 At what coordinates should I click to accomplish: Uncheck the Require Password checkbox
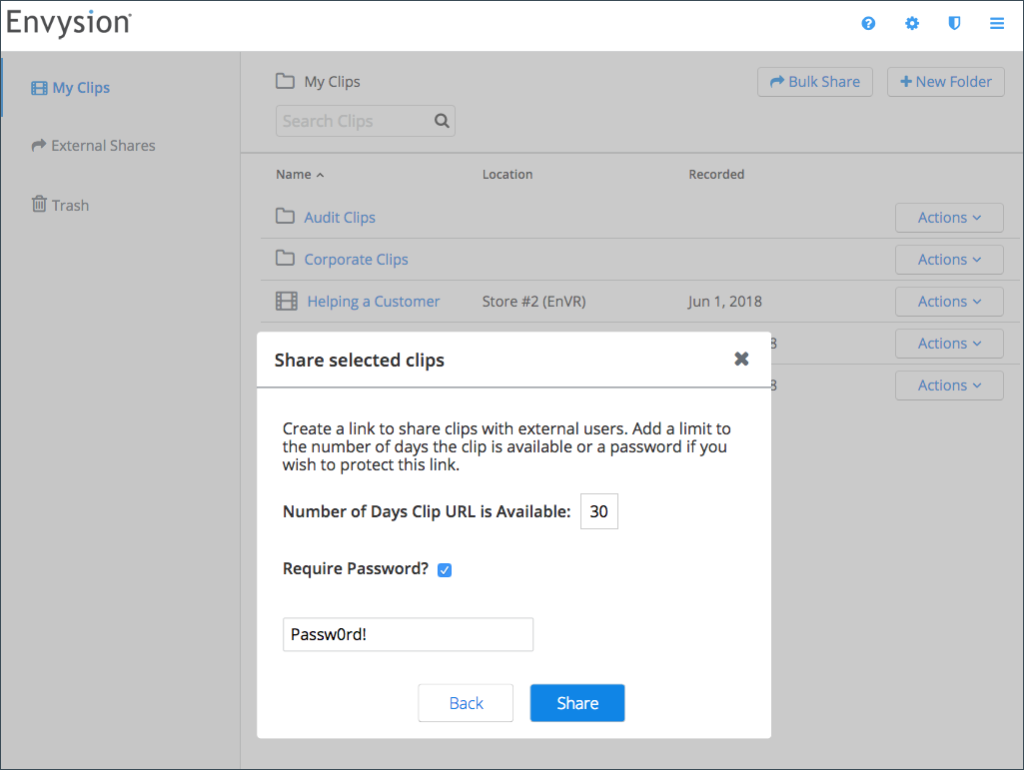pos(445,570)
